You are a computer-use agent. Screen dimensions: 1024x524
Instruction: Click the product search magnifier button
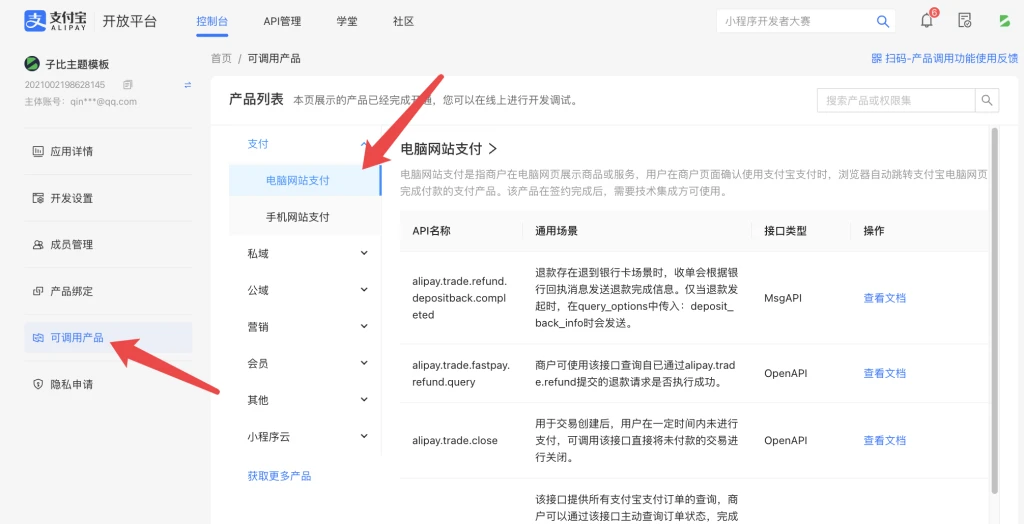(x=987, y=100)
